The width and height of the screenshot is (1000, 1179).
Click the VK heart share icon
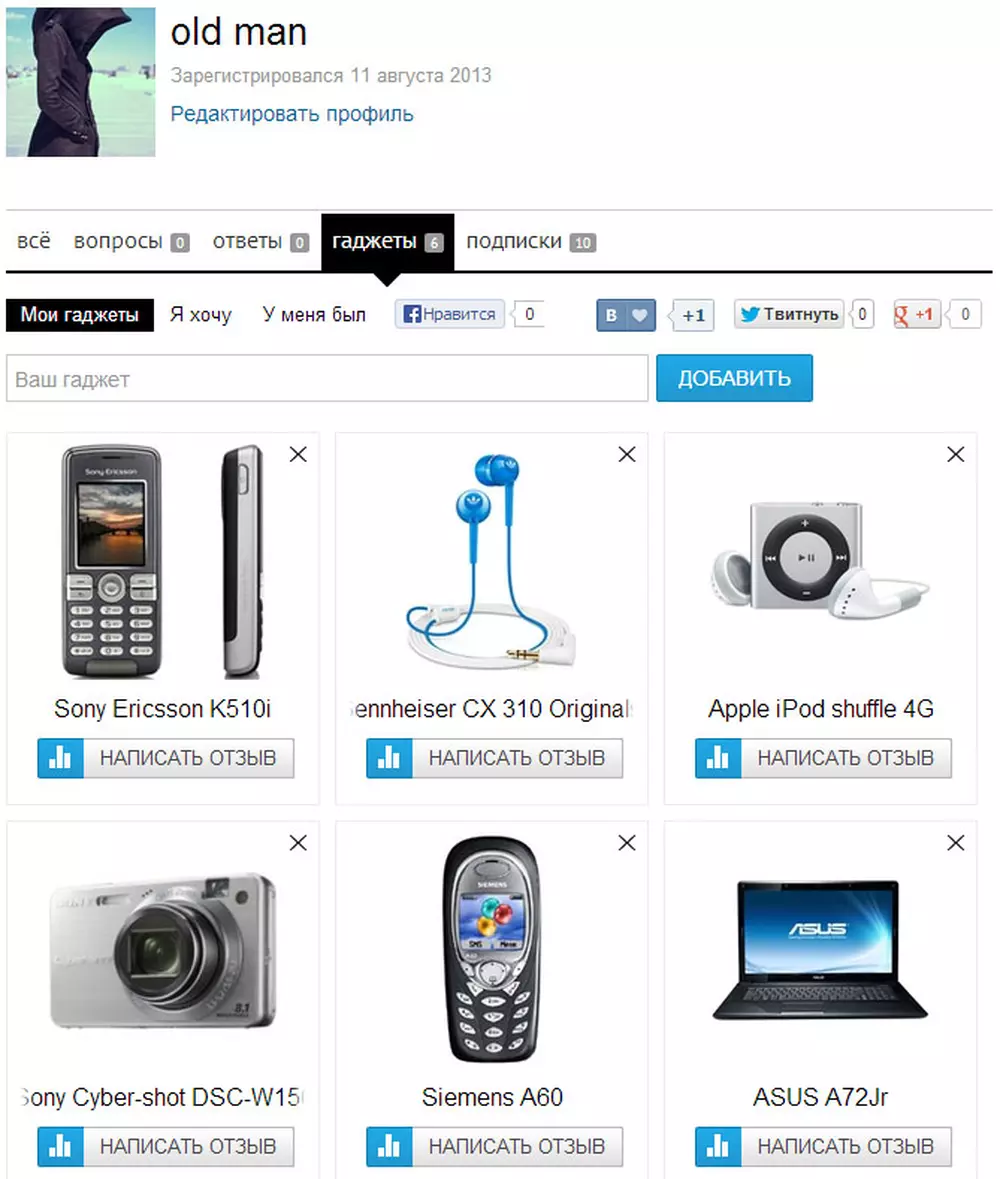(x=640, y=315)
